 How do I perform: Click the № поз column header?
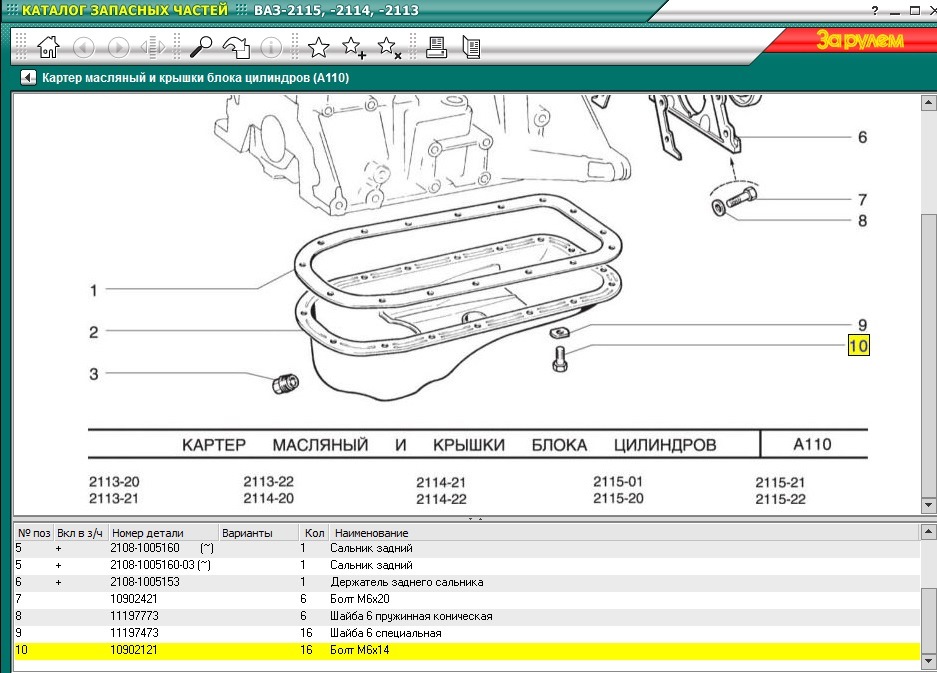pos(34,533)
